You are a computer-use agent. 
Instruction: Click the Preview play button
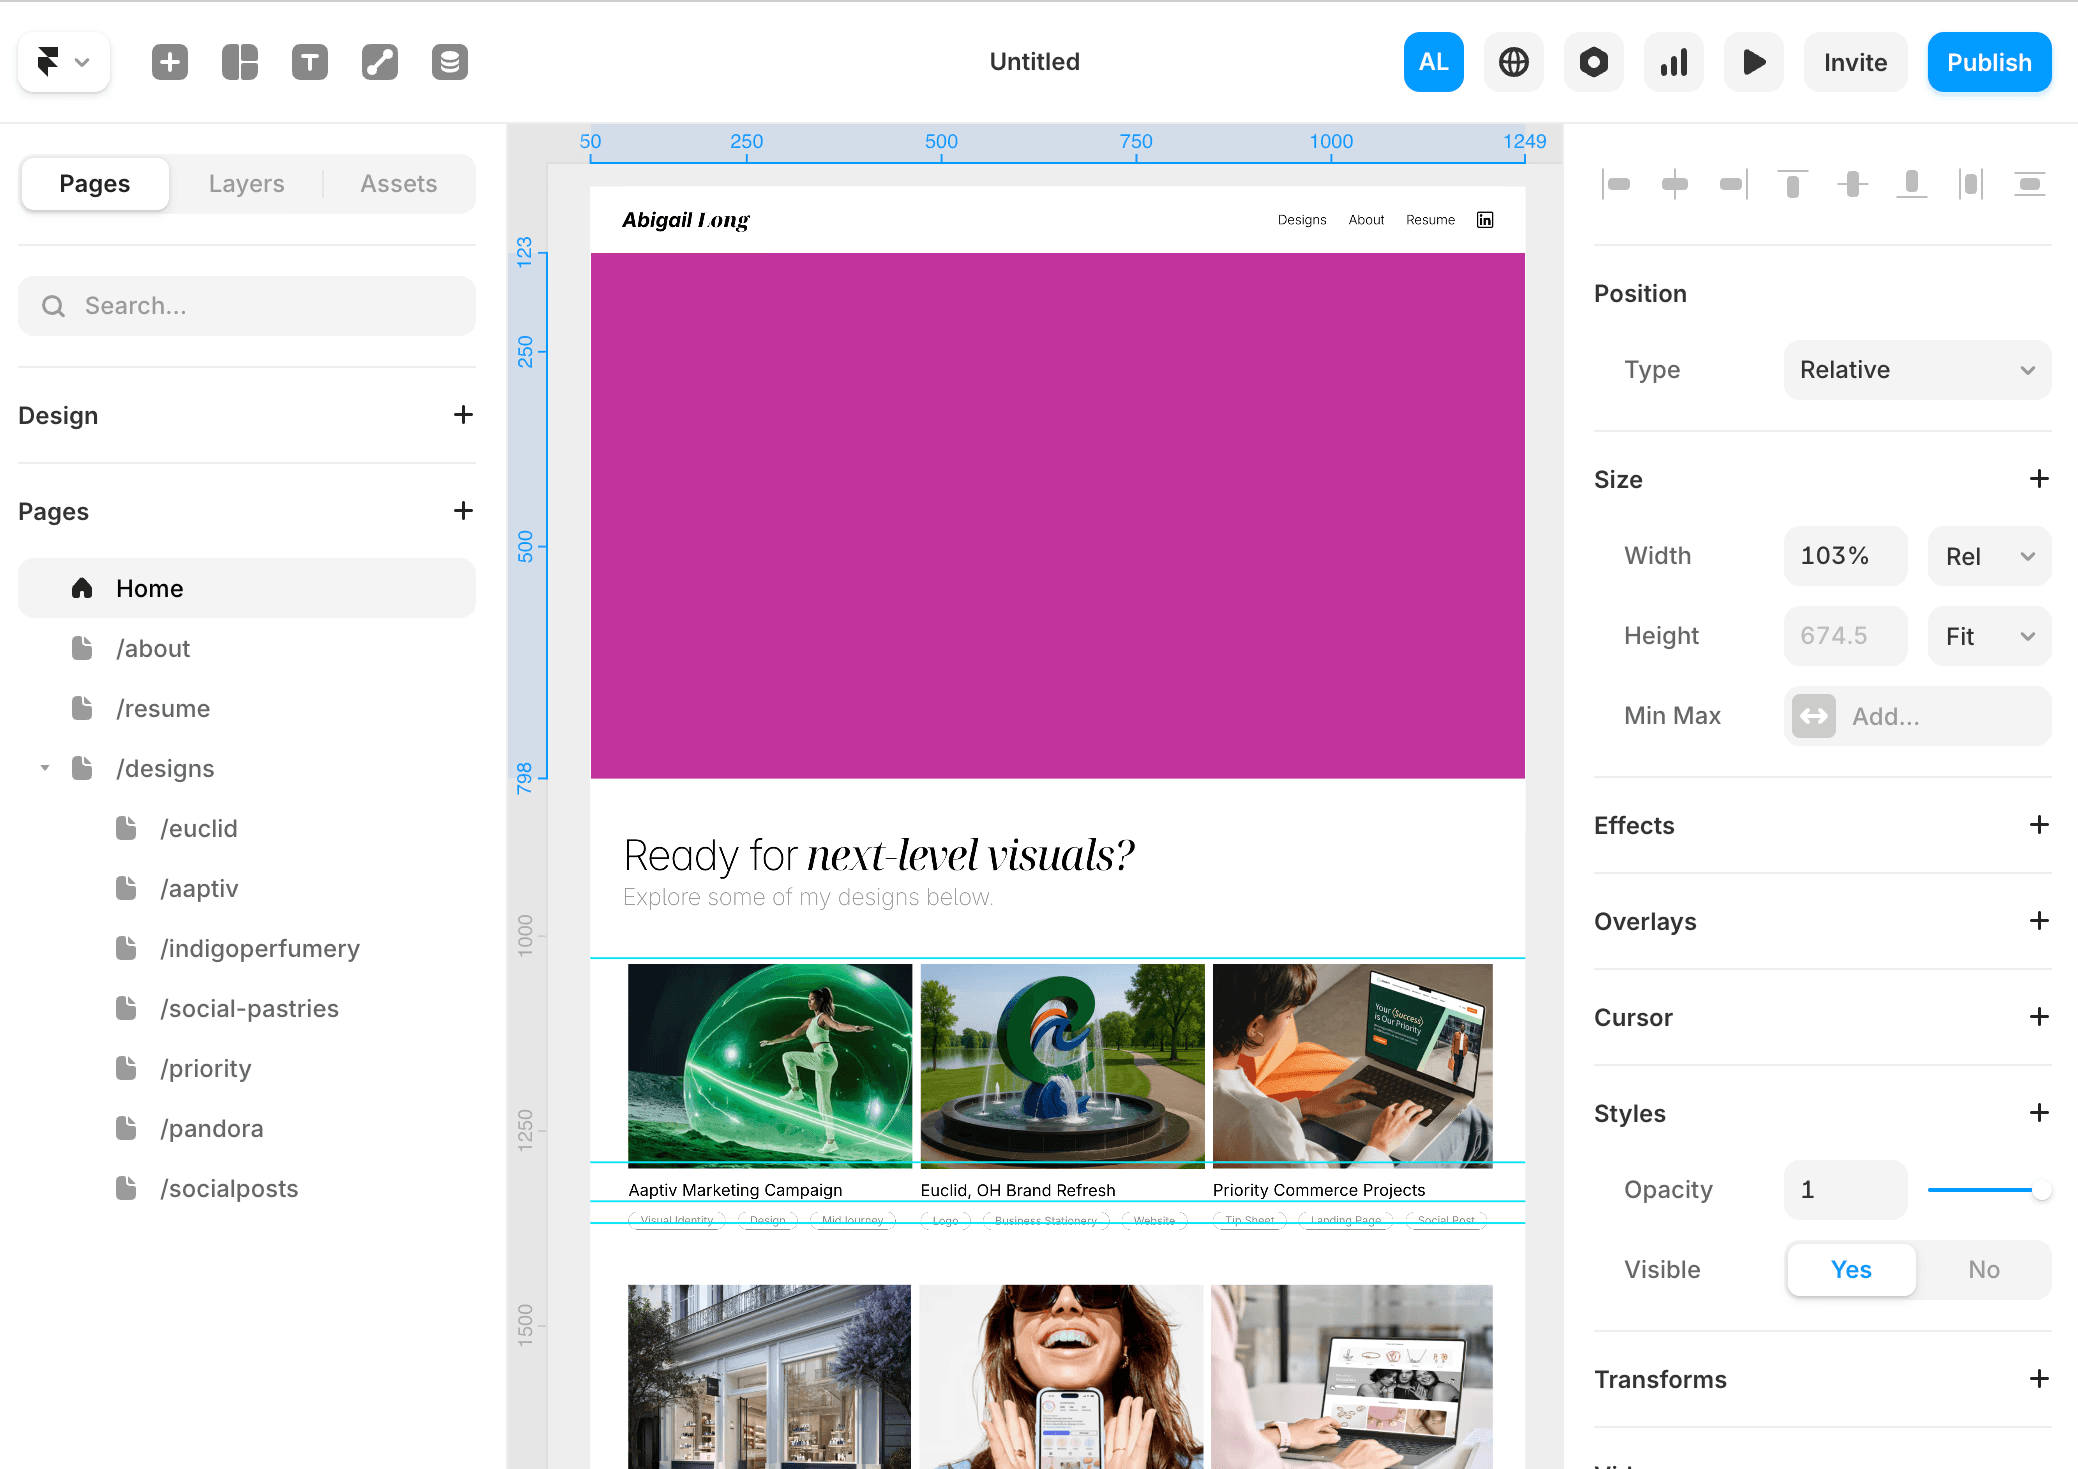[1753, 62]
